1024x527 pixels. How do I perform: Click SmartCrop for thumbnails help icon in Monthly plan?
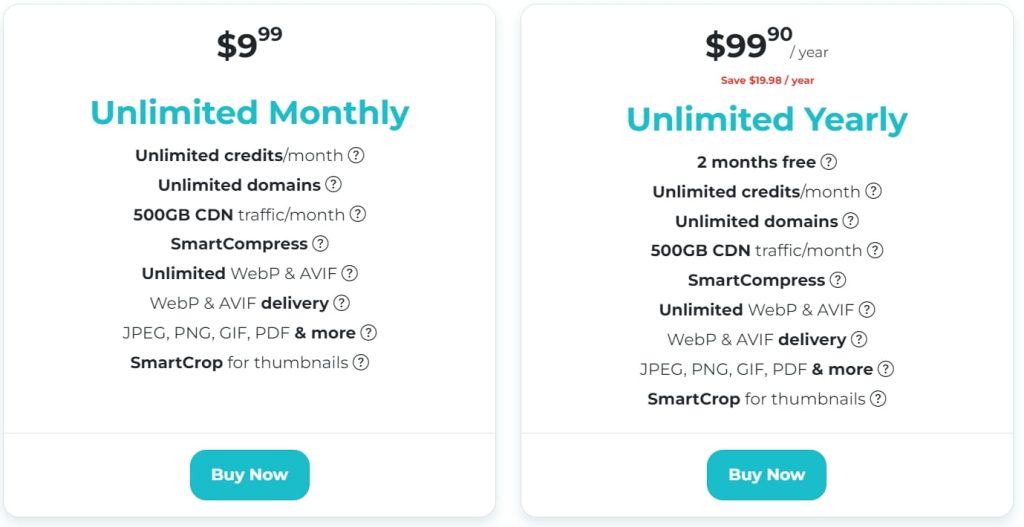click(360, 362)
